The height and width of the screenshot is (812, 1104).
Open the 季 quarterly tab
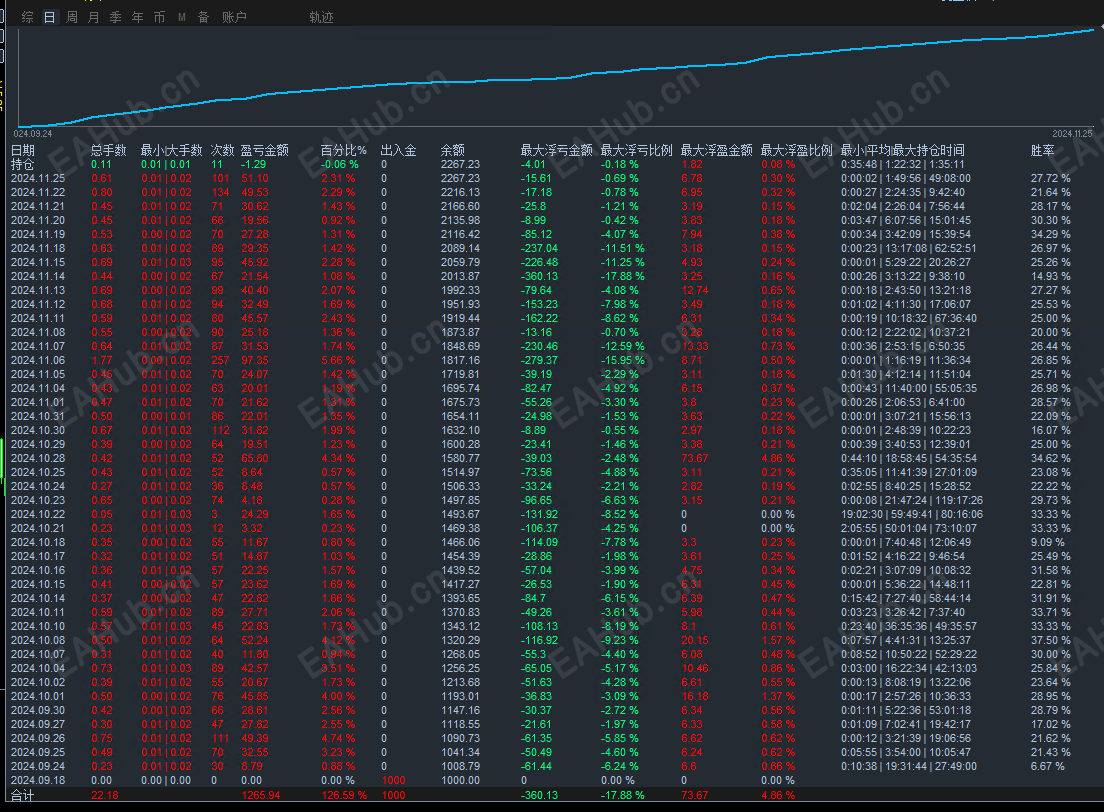coord(115,17)
